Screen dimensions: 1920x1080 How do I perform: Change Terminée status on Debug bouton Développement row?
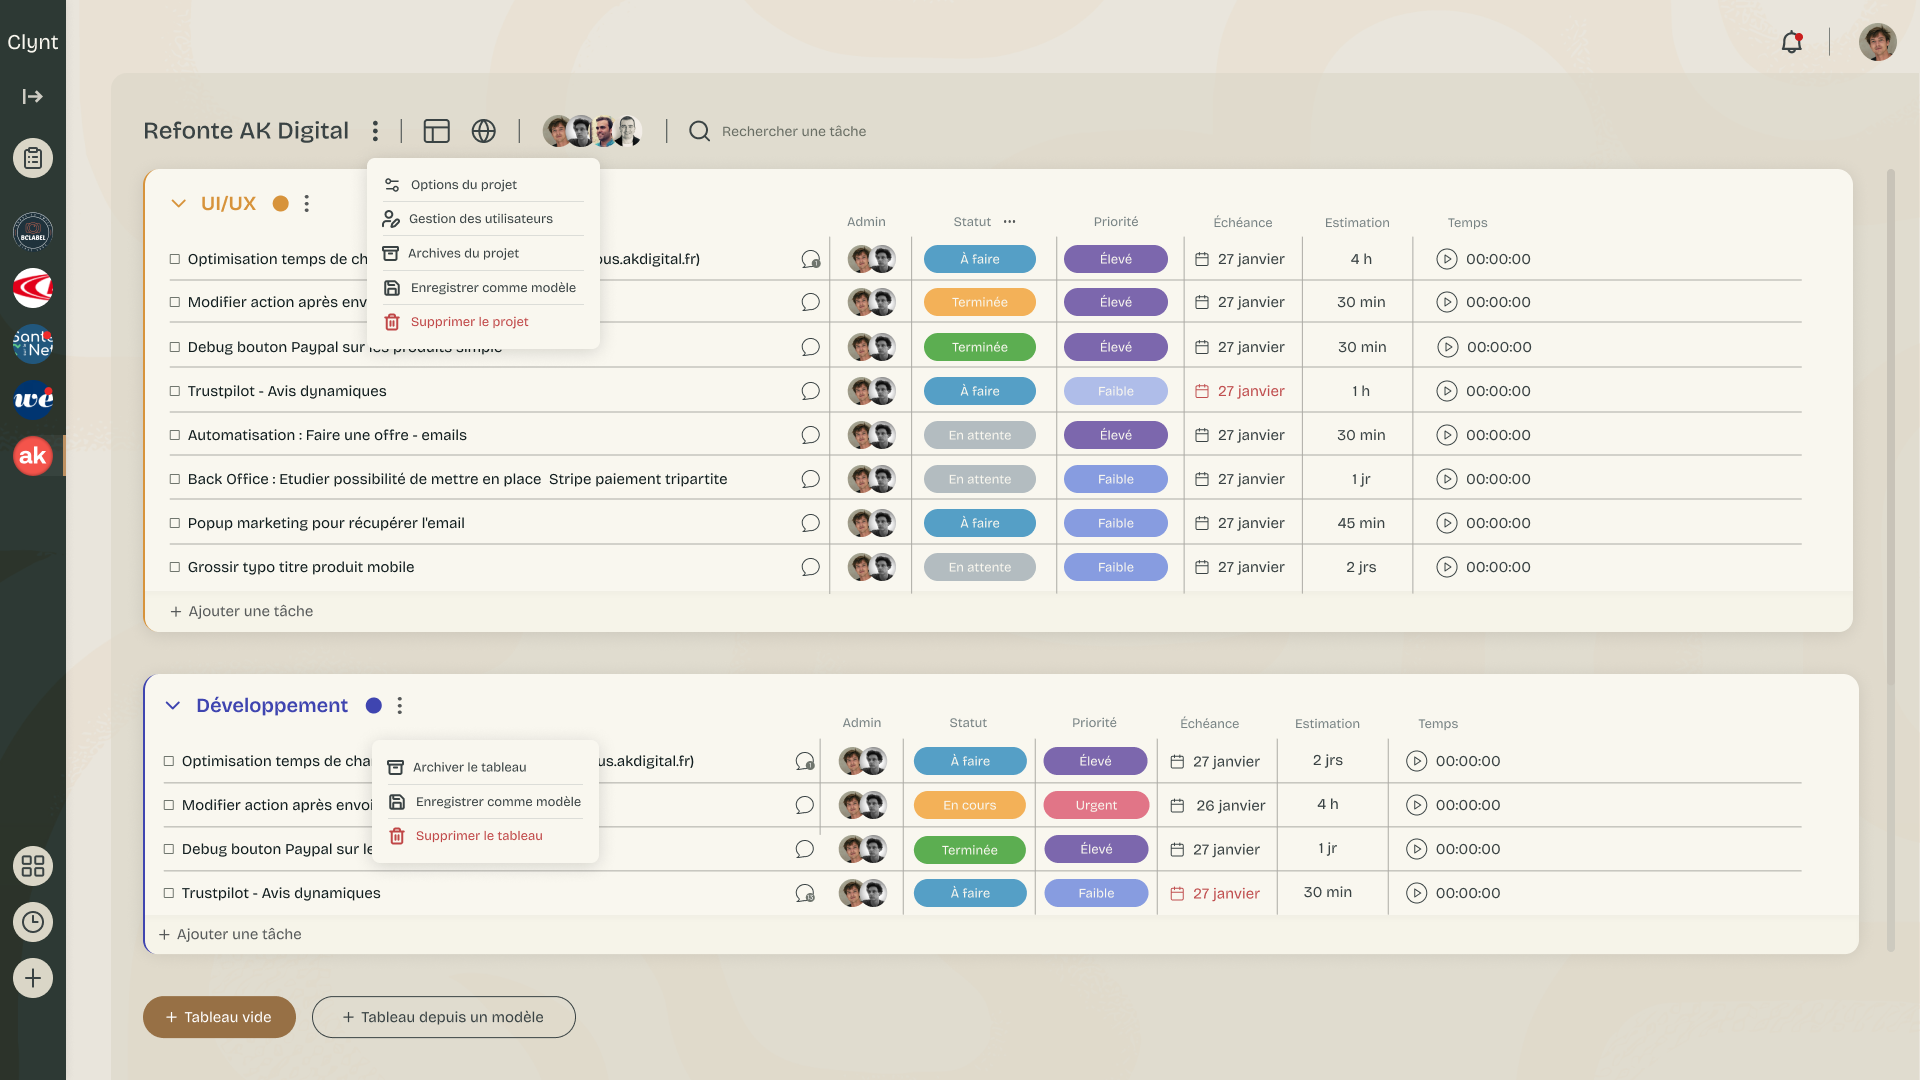coord(970,849)
